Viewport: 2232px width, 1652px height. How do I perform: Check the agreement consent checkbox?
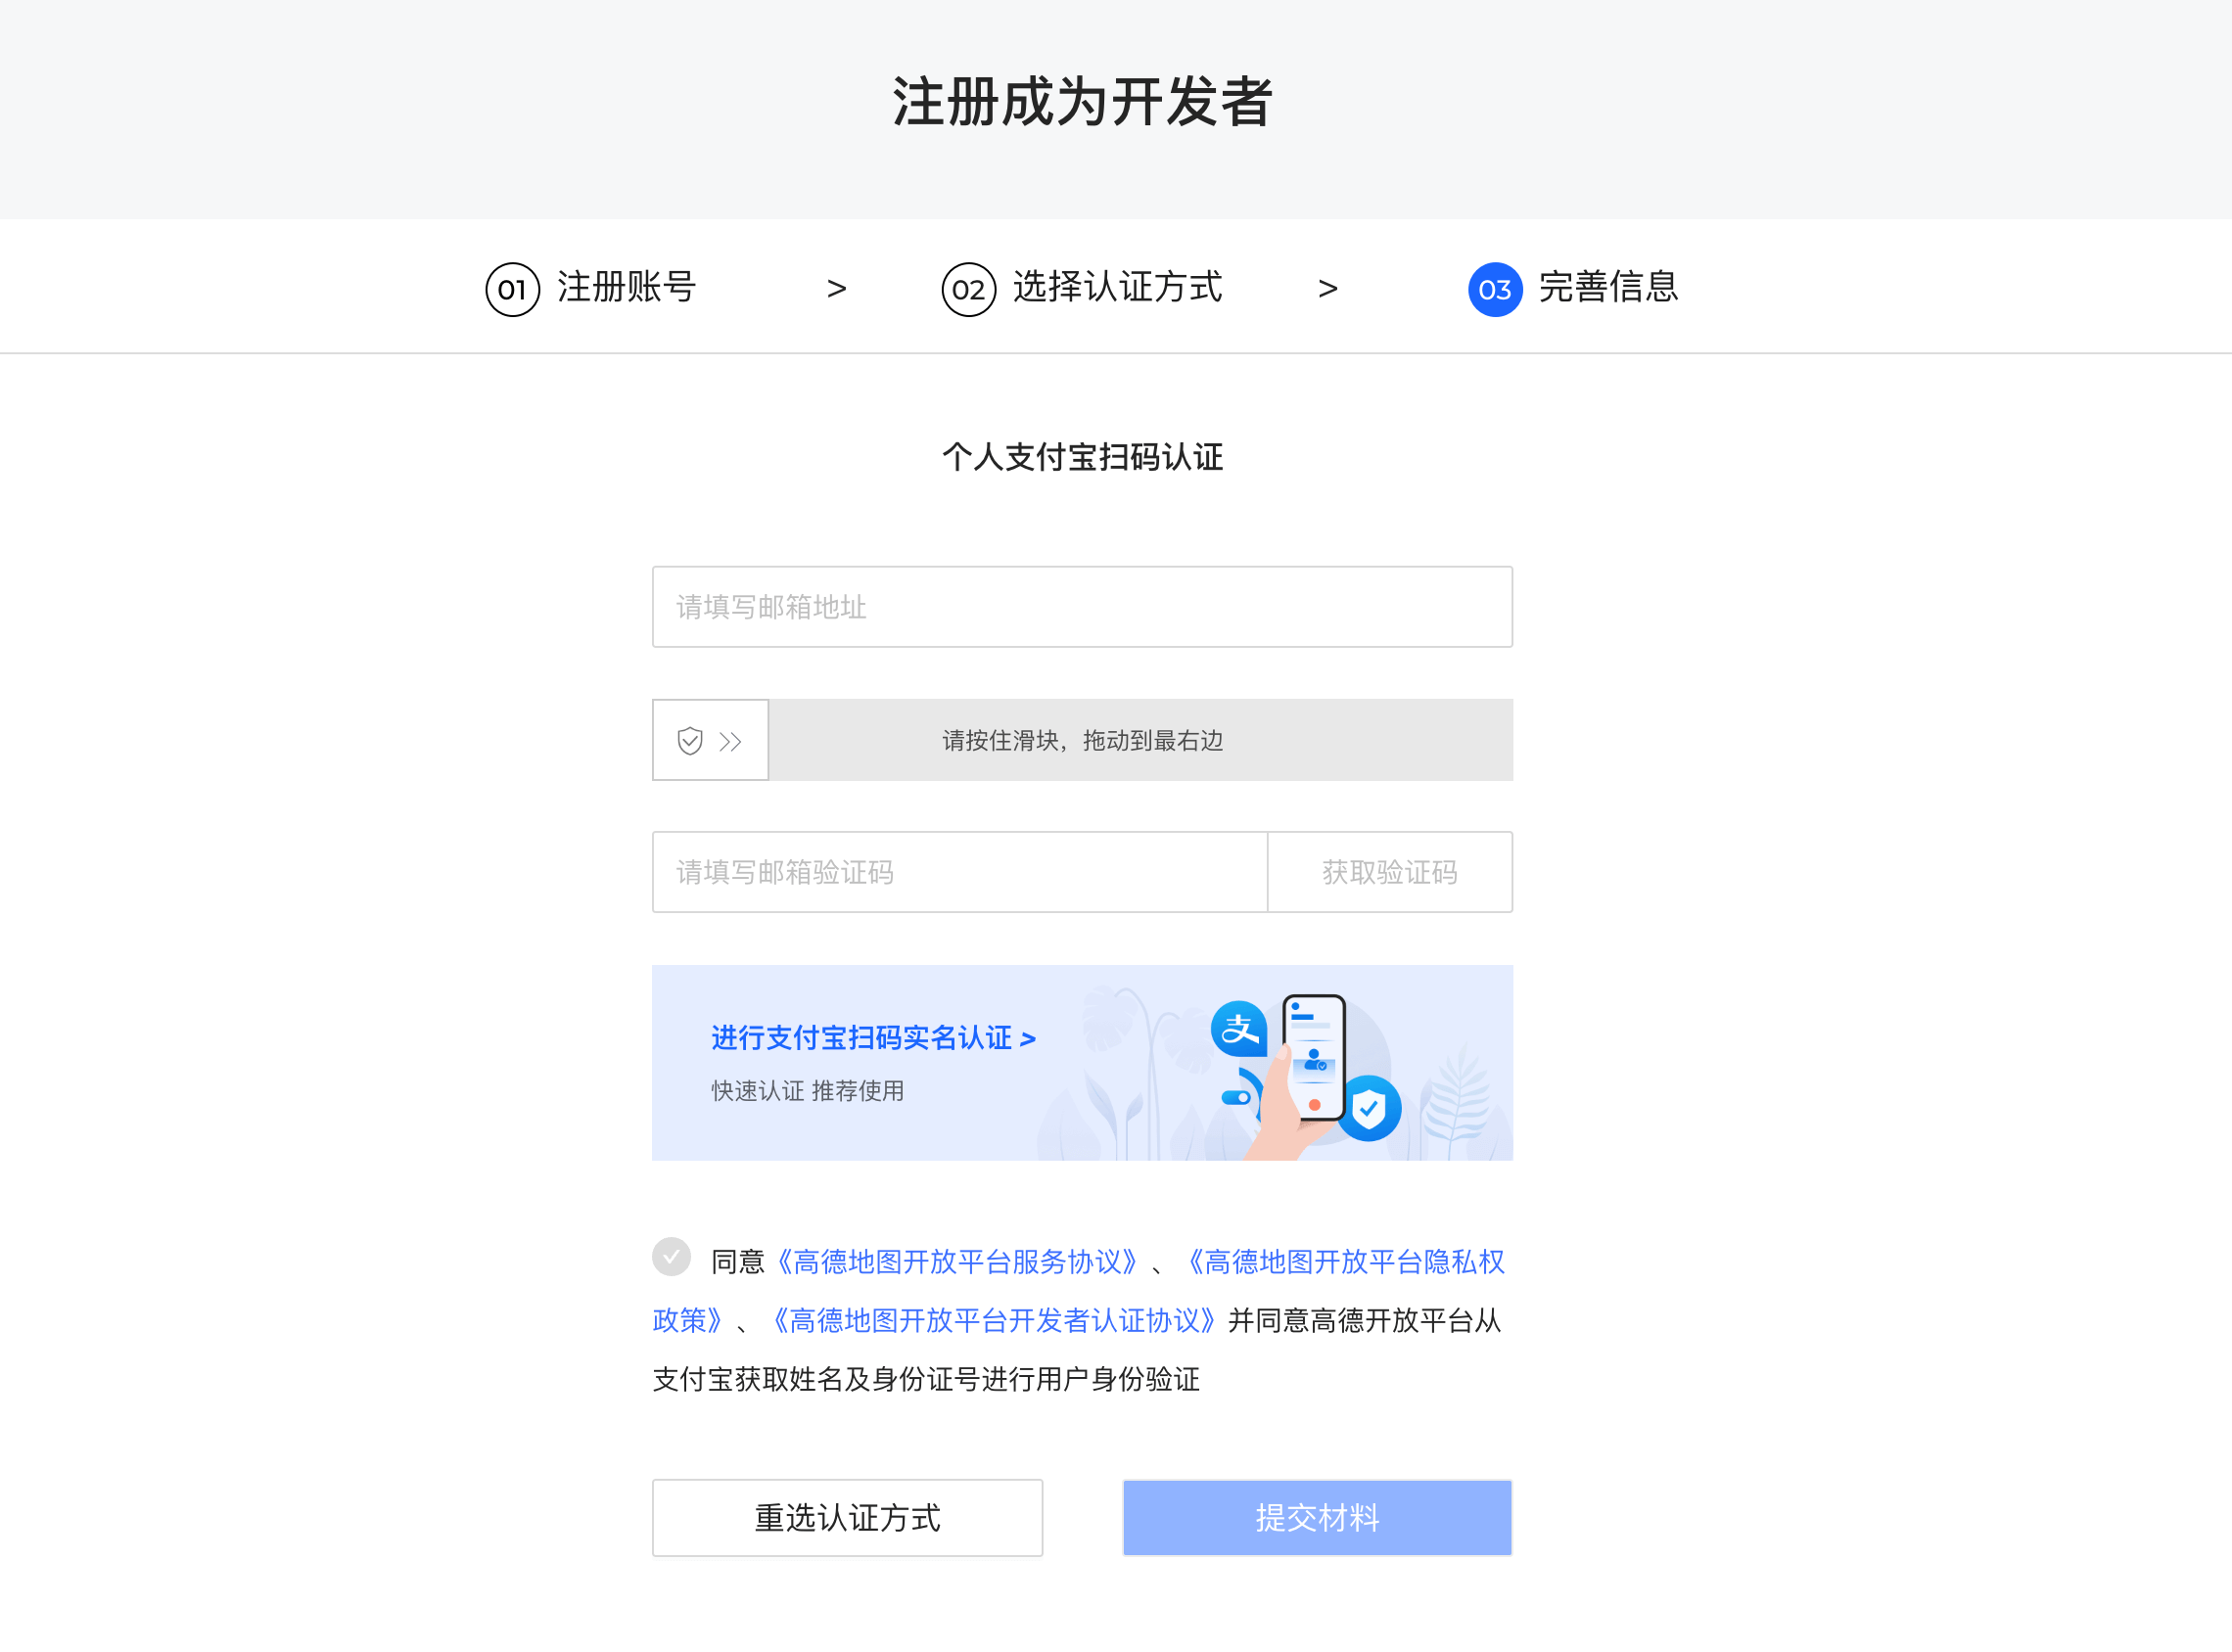point(671,1257)
